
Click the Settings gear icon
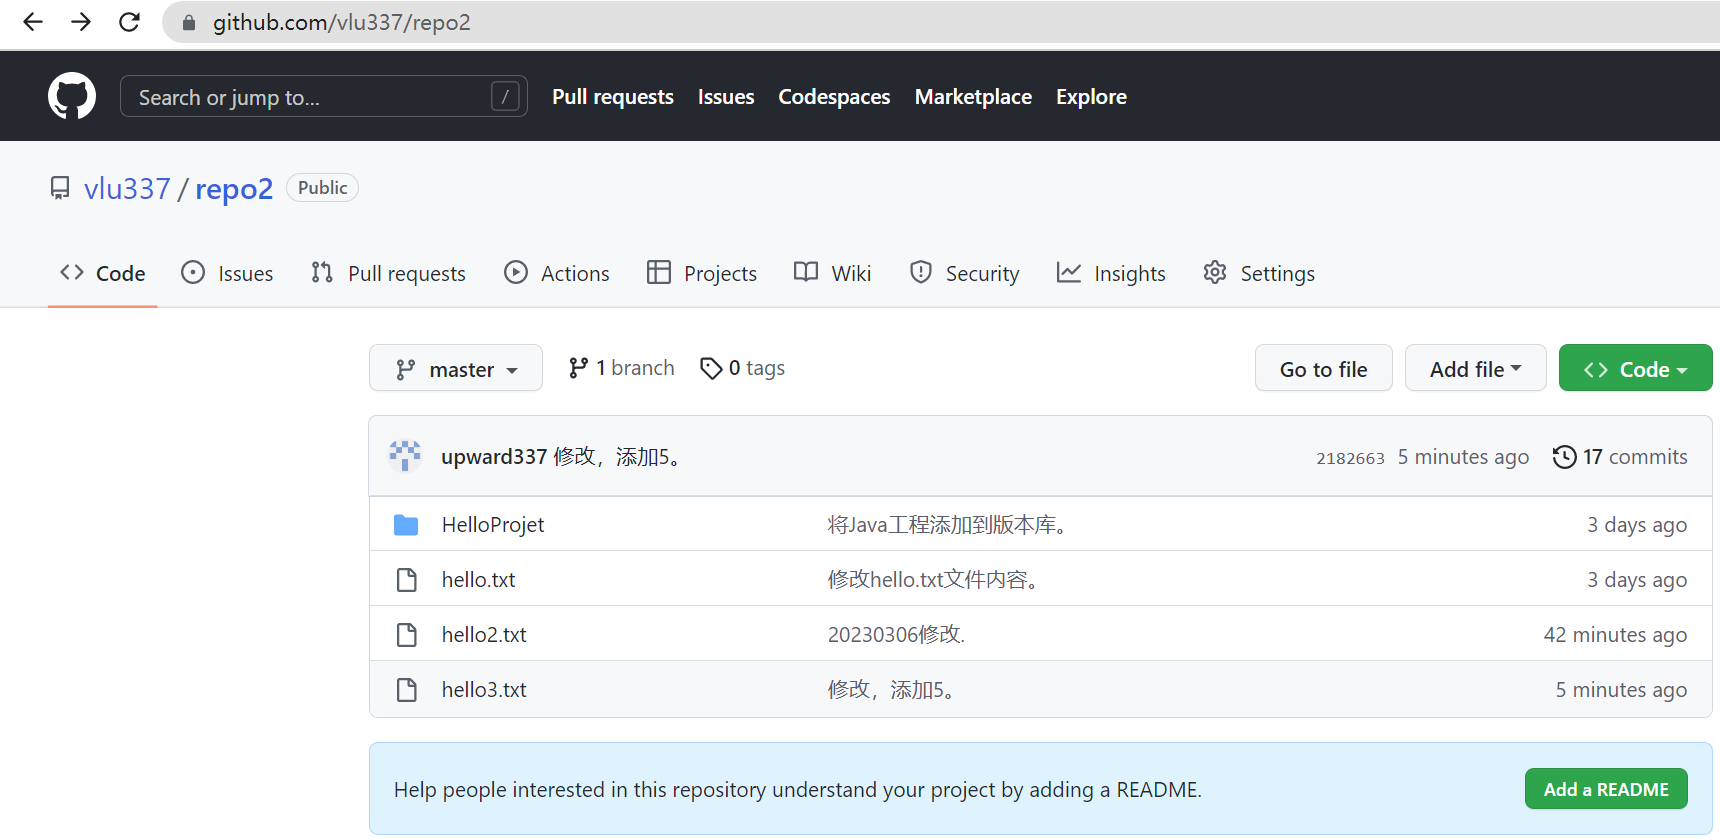tap(1215, 272)
